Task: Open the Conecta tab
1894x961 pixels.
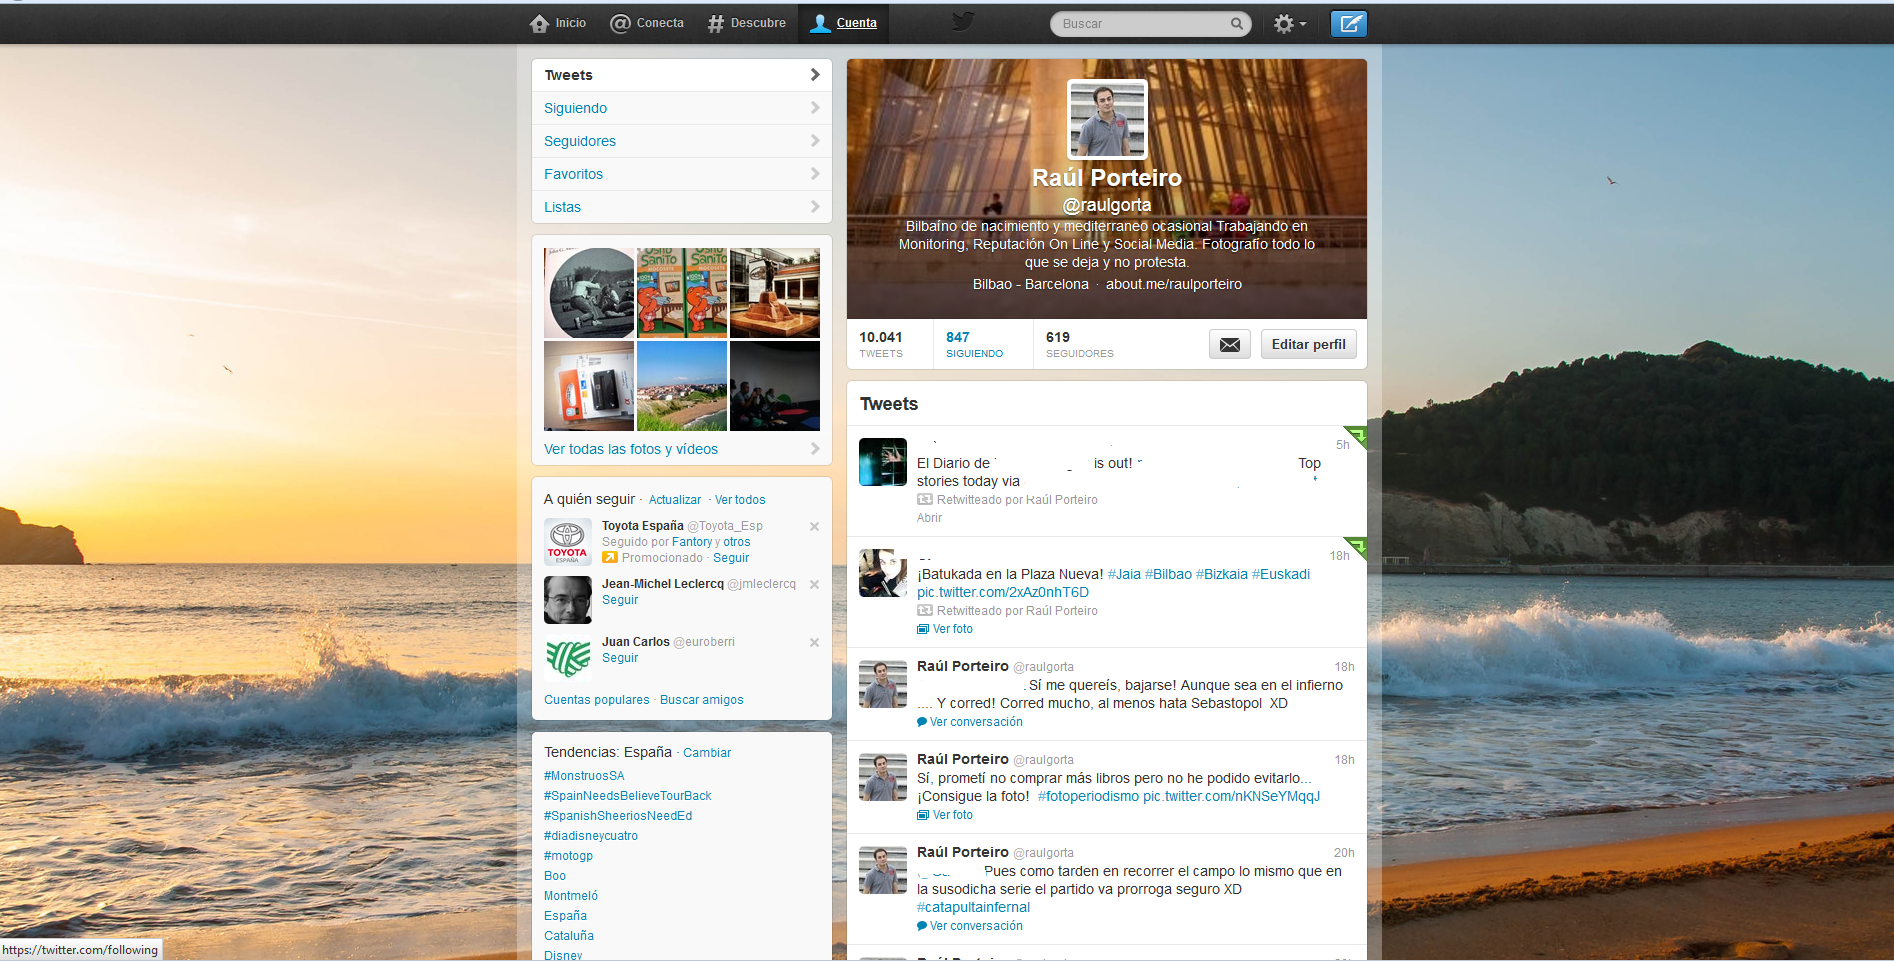Action: click(647, 23)
